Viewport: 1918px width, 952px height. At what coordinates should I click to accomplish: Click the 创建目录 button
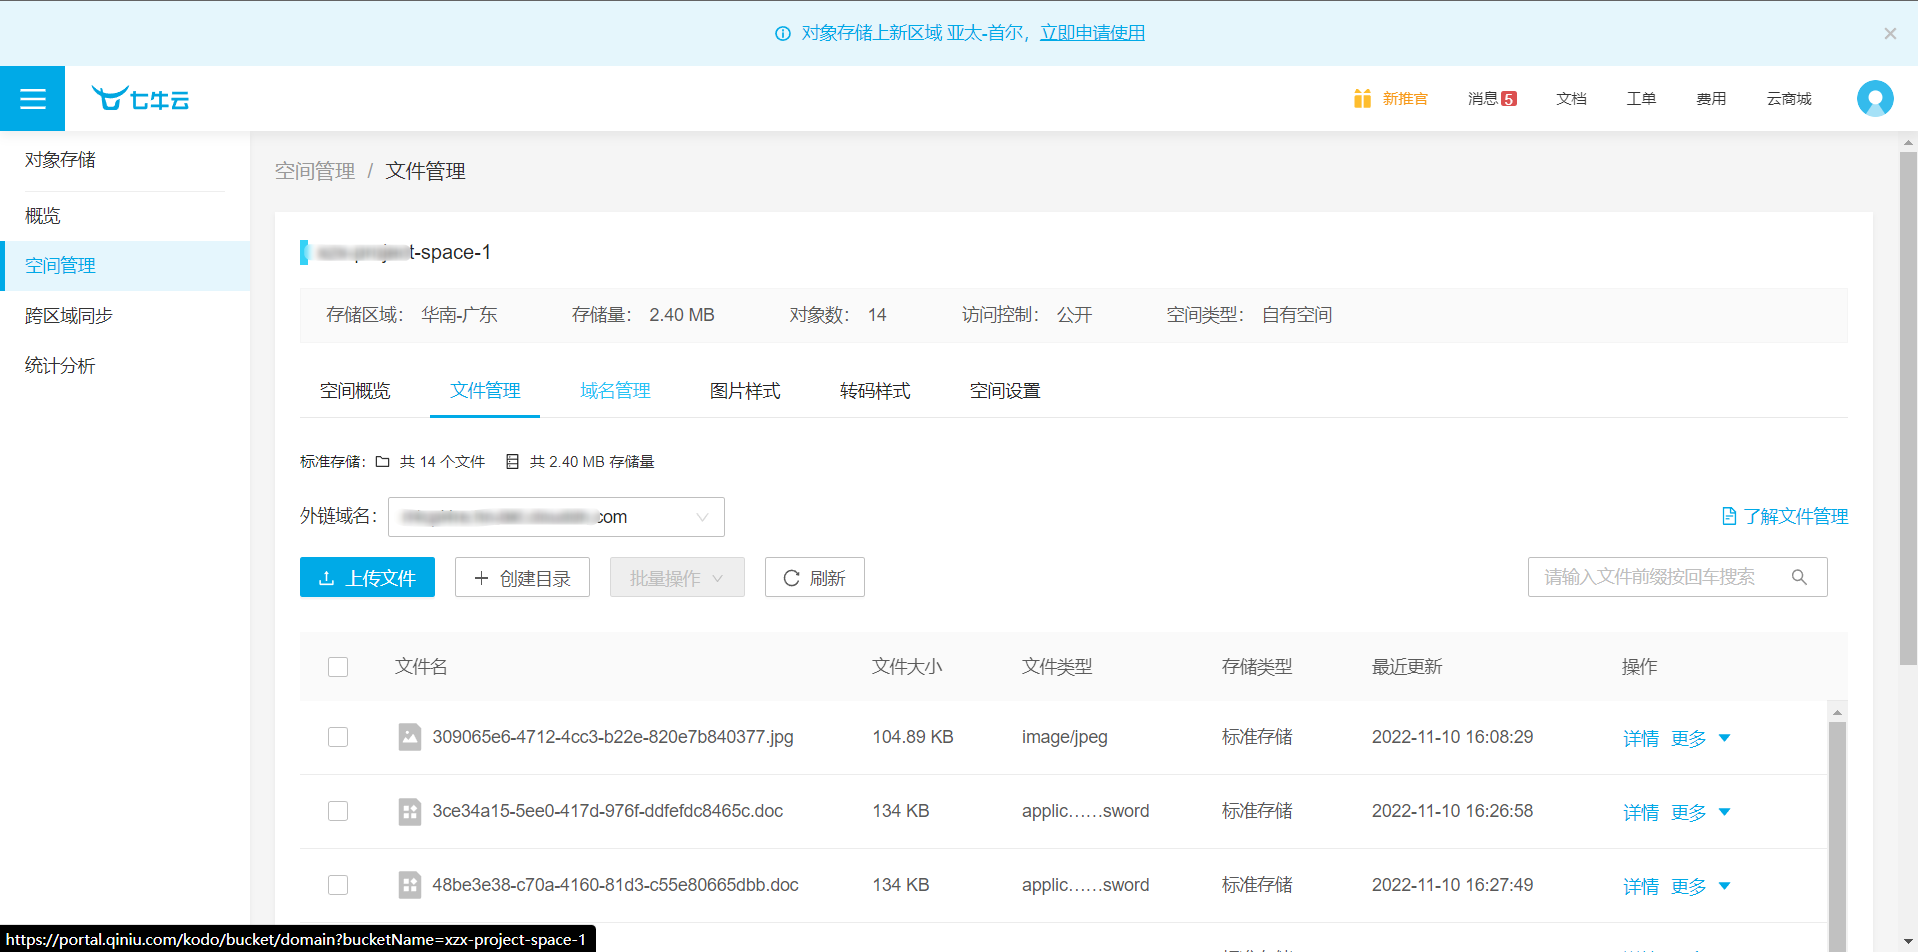522,577
